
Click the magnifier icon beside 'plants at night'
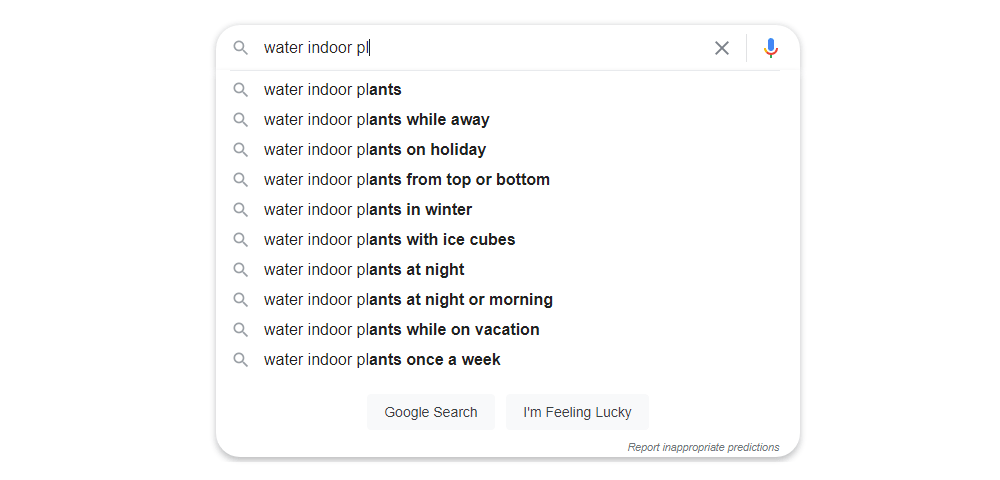240,269
